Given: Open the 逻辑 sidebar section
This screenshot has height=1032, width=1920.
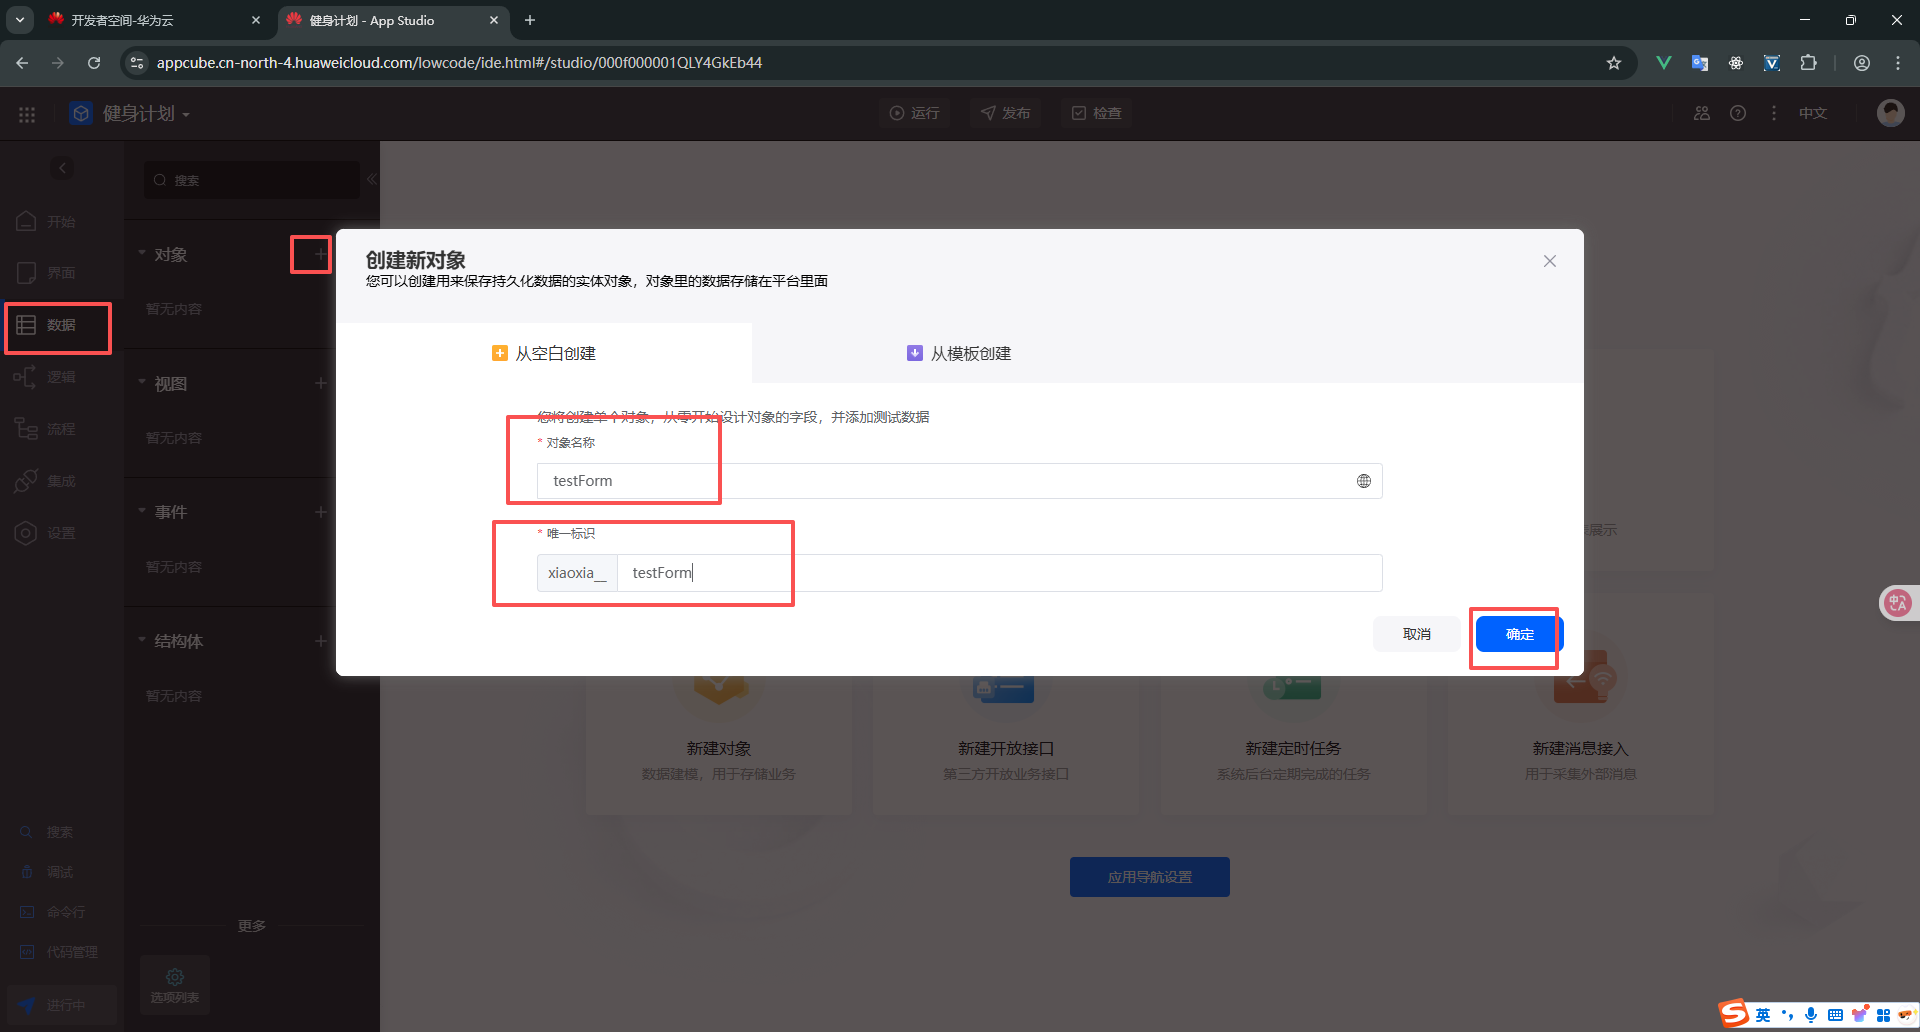Looking at the screenshot, I should coord(59,377).
